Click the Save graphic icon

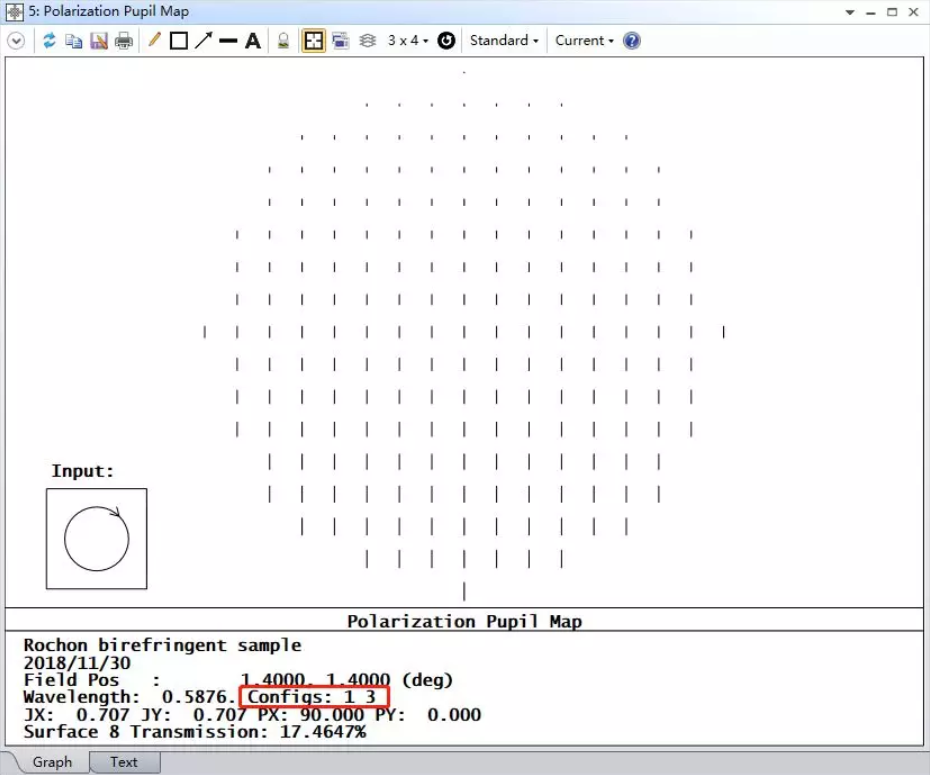pyautogui.click(x=98, y=41)
